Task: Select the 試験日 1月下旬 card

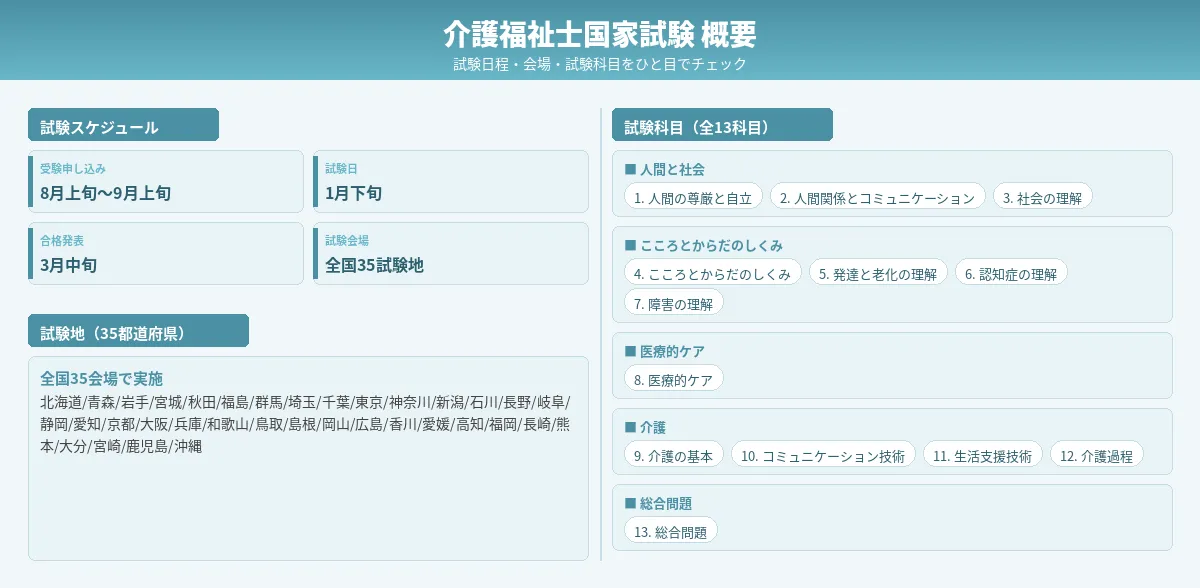Action: [451, 181]
